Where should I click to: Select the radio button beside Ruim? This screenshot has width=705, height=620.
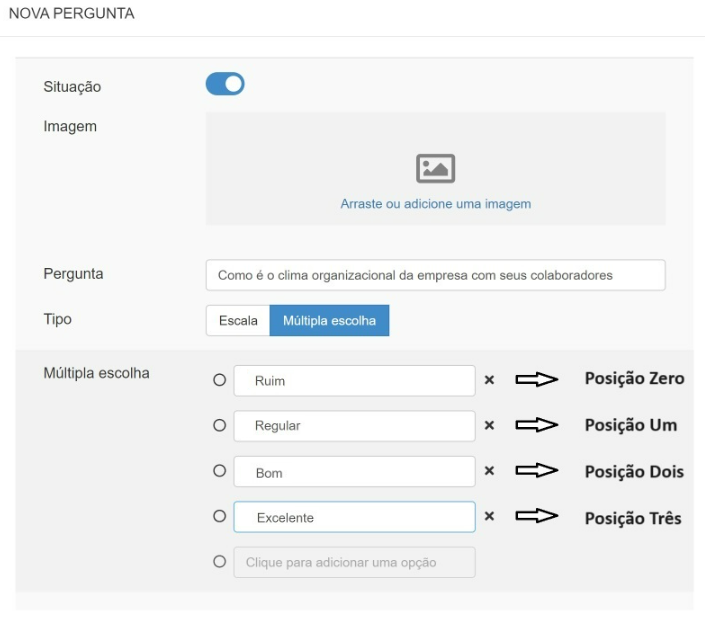click(x=219, y=380)
